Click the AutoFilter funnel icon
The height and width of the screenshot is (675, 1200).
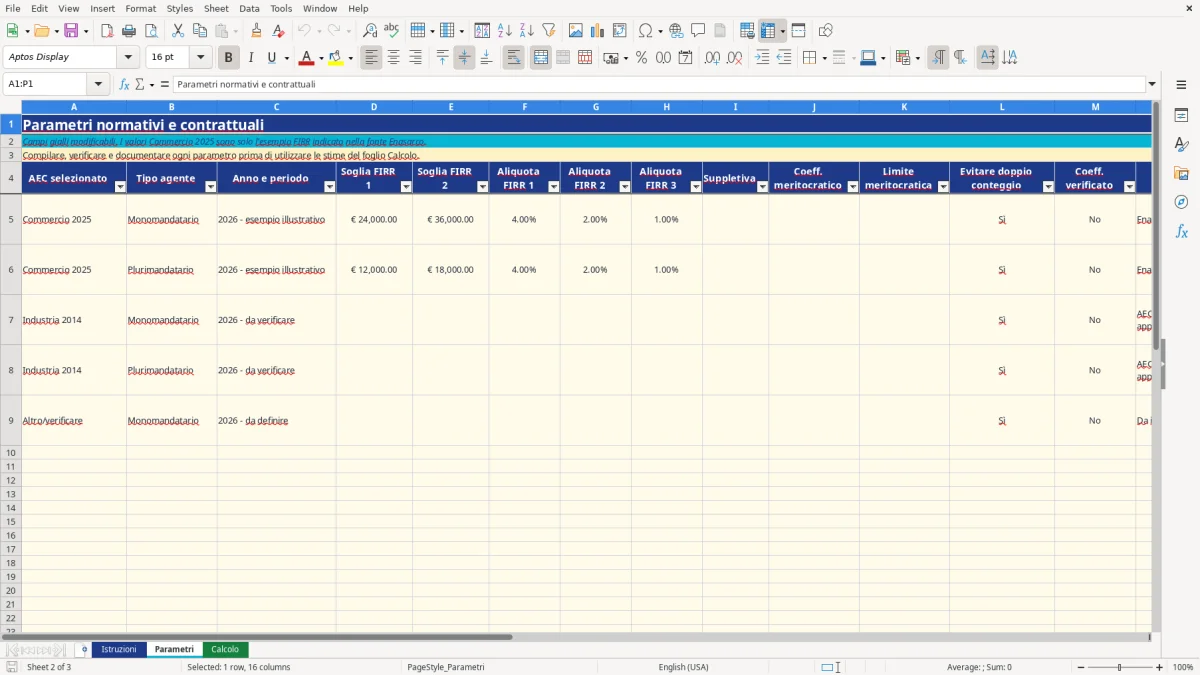(548, 31)
